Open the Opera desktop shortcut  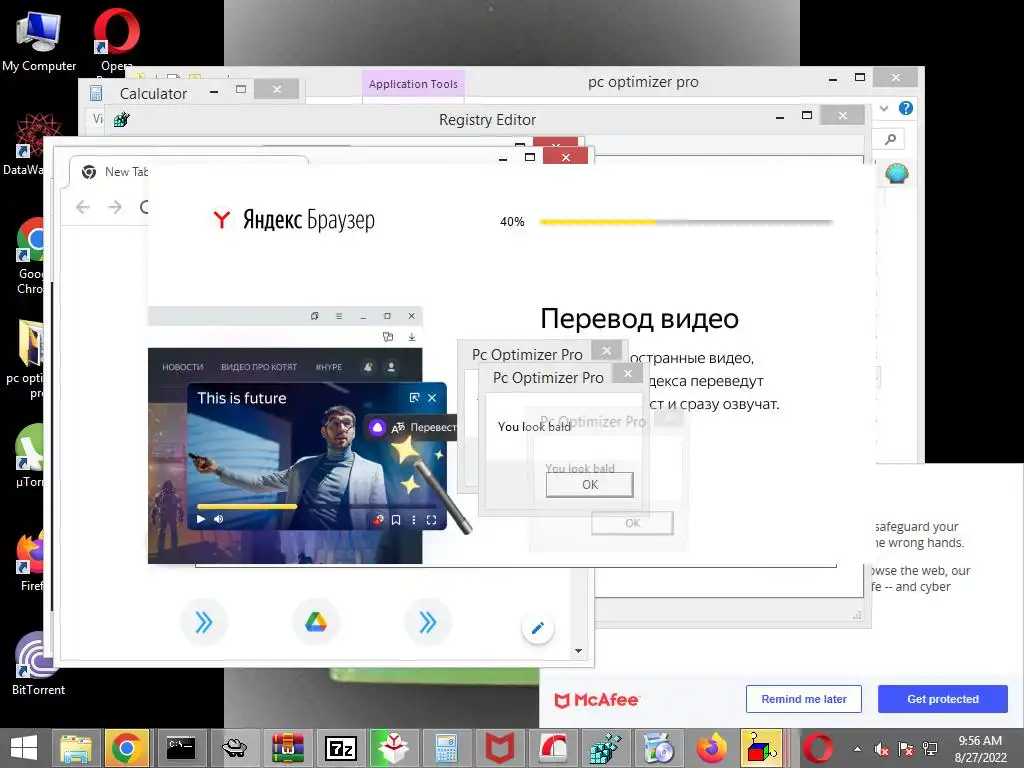(x=117, y=39)
